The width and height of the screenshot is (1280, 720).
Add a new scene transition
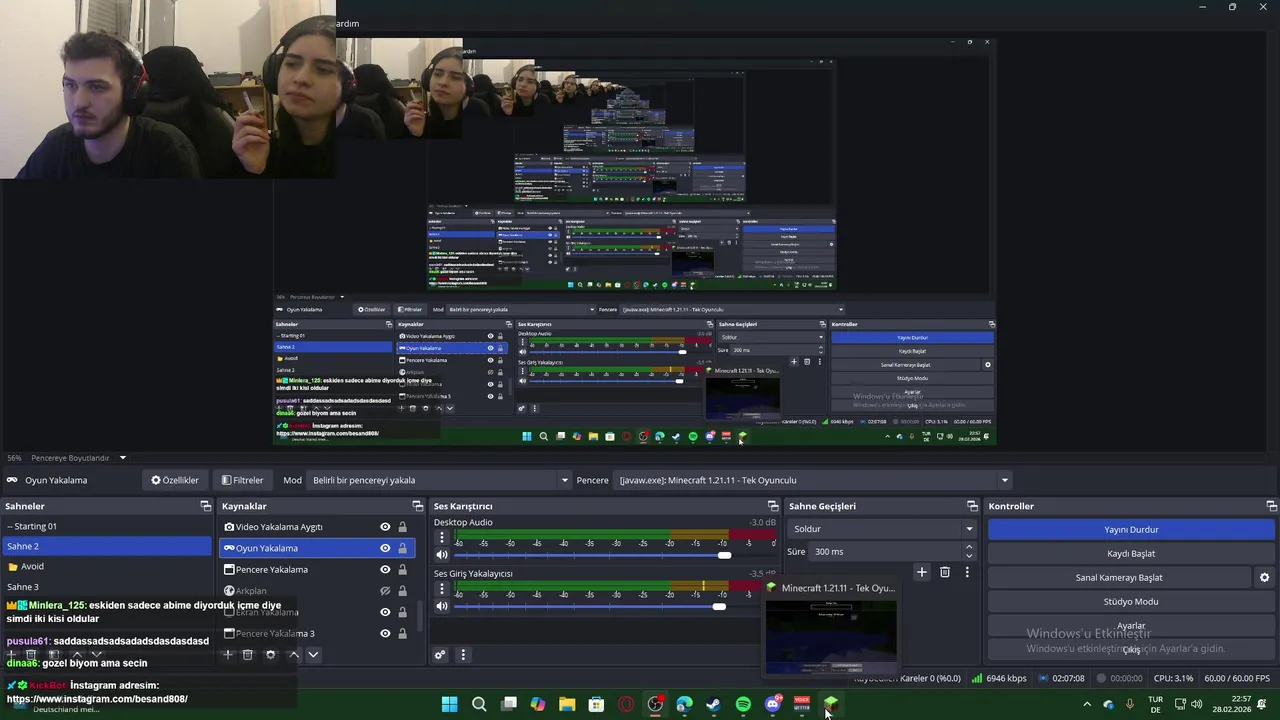coord(922,572)
